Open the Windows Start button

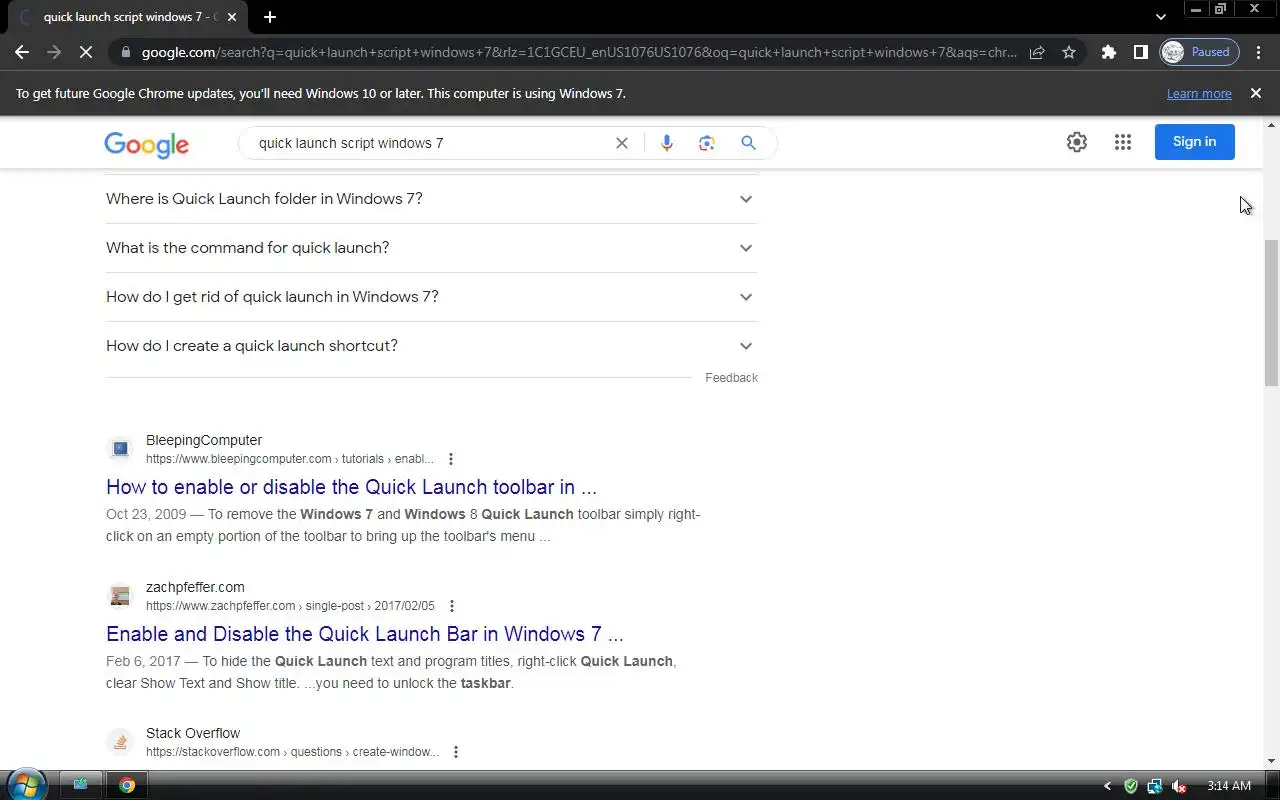click(x=27, y=785)
